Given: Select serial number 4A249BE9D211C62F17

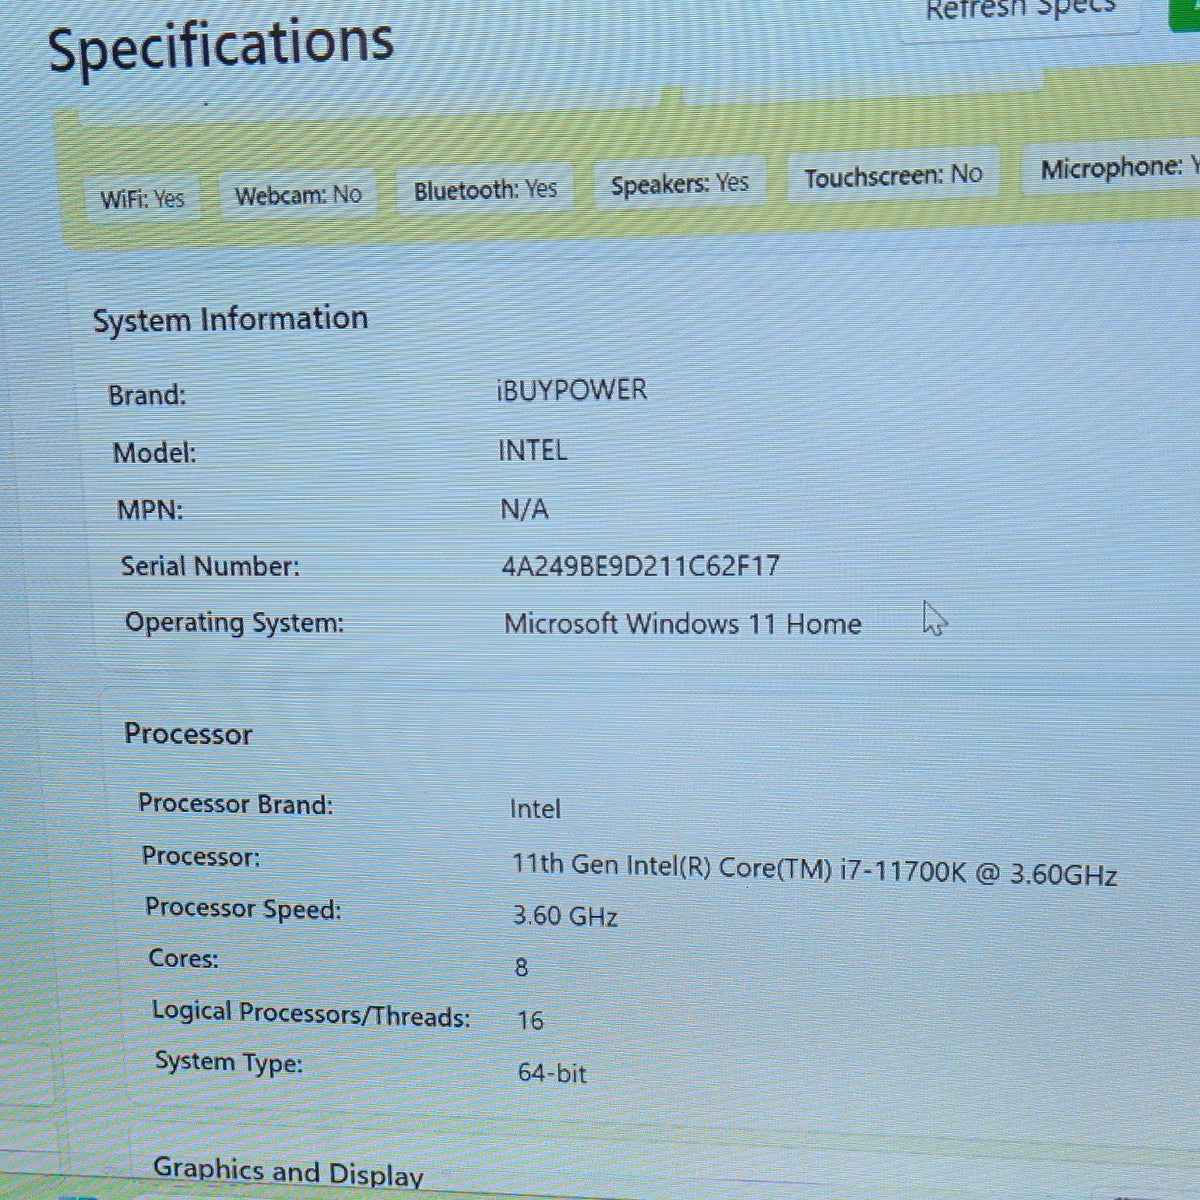Looking at the screenshot, I should (x=641, y=566).
